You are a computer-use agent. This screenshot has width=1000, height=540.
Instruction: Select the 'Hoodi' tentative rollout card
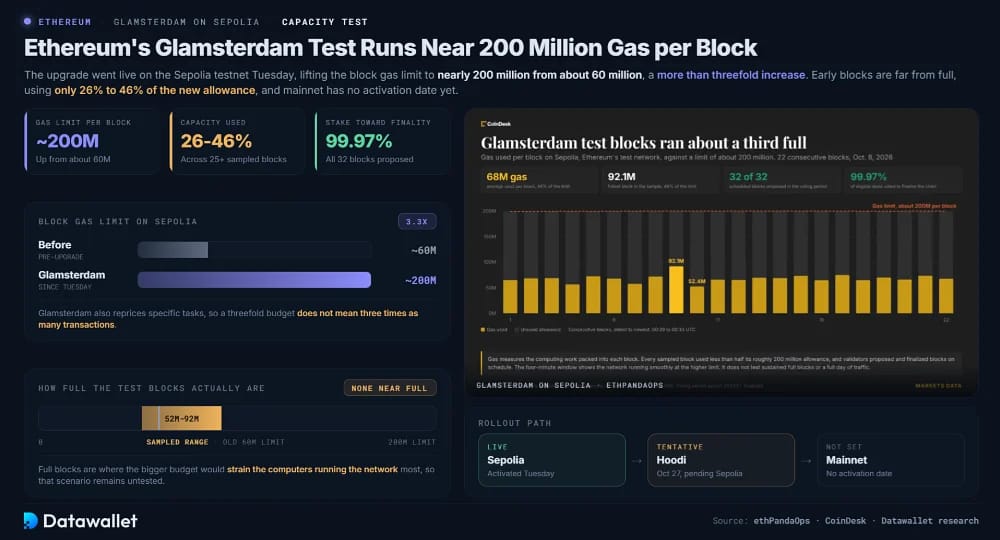pos(721,460)
